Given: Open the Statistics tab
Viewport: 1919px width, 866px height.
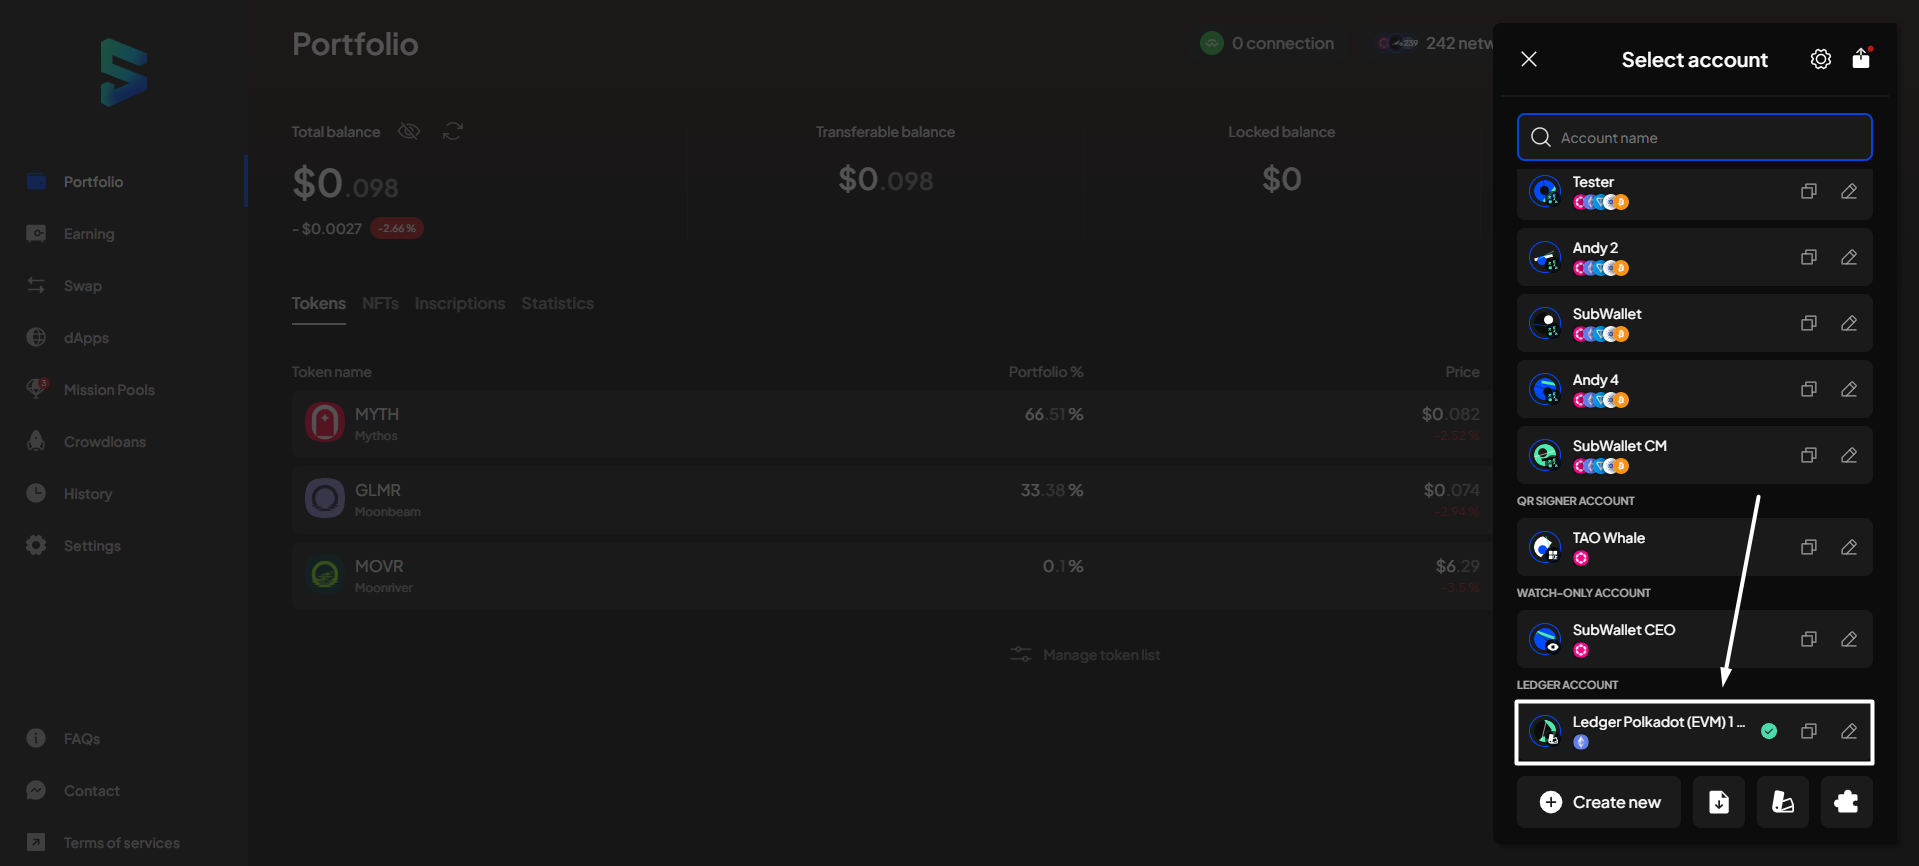Looking at the screenshot, I should 557,304.
